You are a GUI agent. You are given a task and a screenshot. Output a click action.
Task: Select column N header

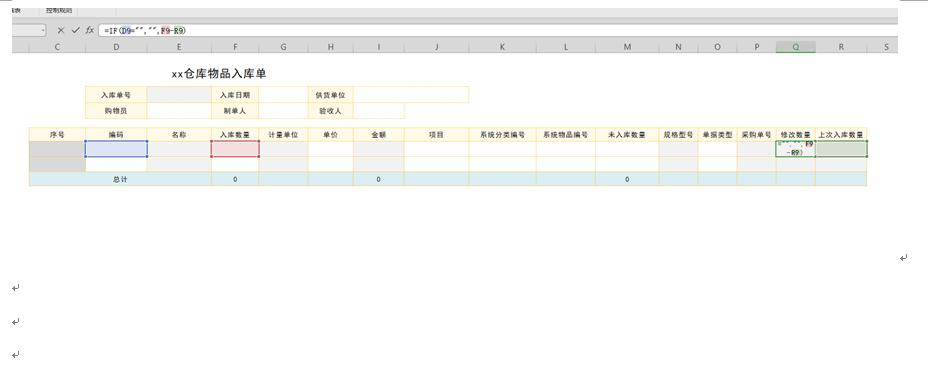coord(678,47)
